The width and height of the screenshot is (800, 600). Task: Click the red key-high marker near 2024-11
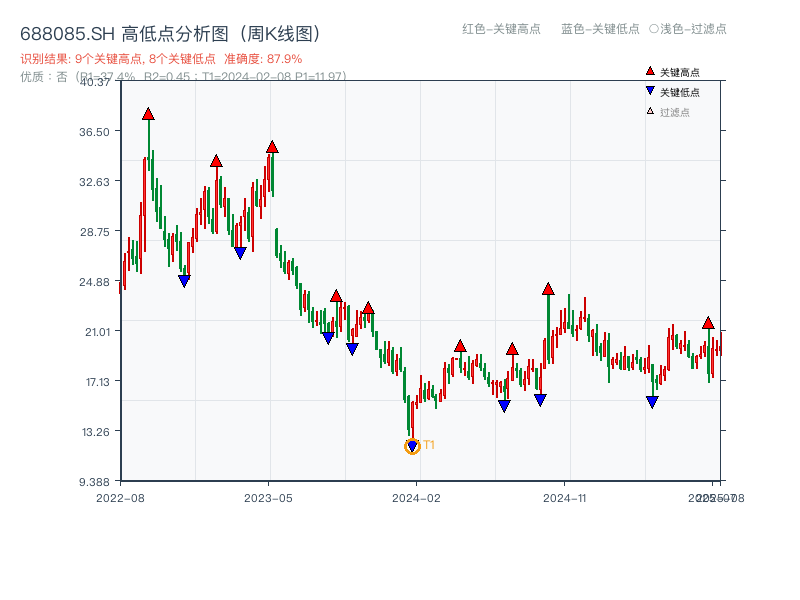coord(548,288)
